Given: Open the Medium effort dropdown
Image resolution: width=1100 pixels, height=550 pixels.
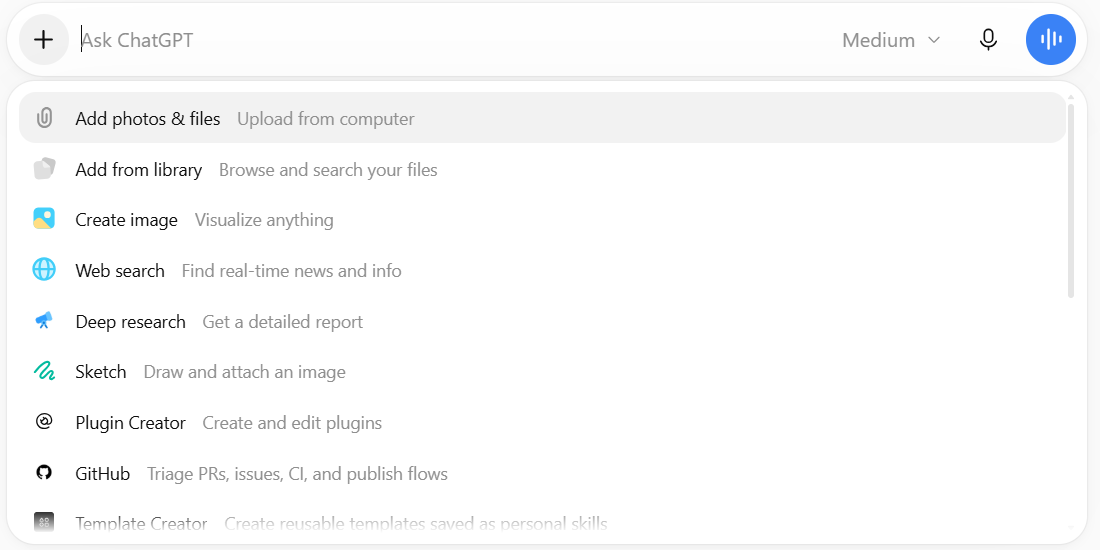Looking at the screenshot, I should [891, 40].
